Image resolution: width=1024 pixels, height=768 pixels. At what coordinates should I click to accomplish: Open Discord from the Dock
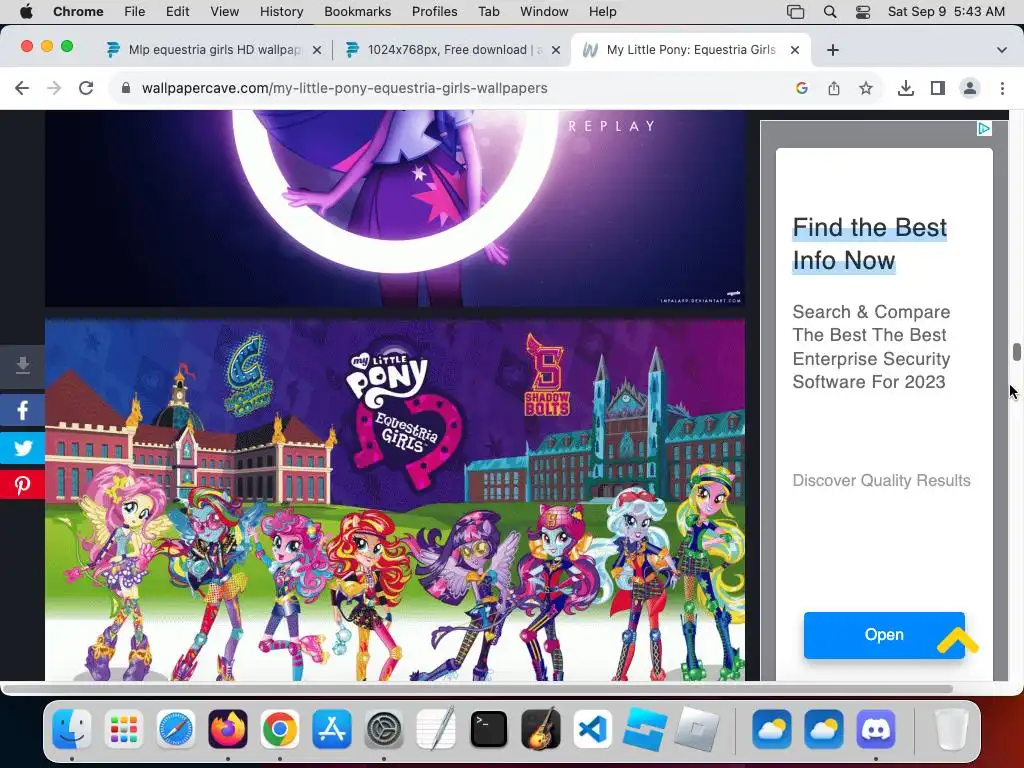click(876, 729)
